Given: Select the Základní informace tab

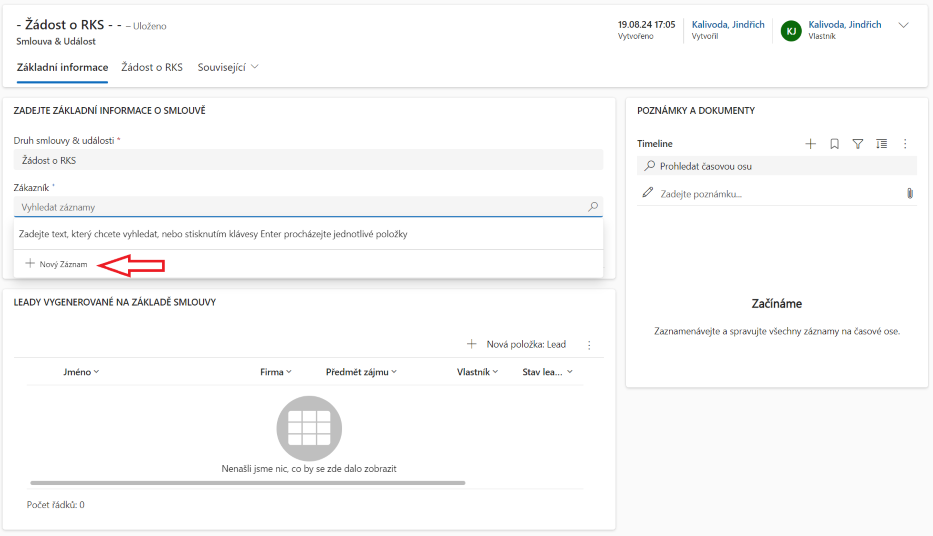Looking at the screenshot, I should click(x=62, y=67).
